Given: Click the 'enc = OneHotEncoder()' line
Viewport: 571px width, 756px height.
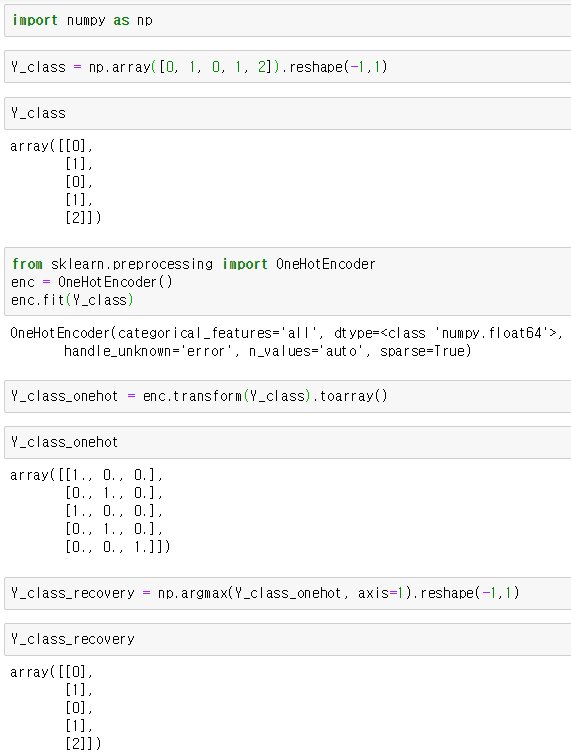Looking at the screenshot, I should [x=92, y=282].
